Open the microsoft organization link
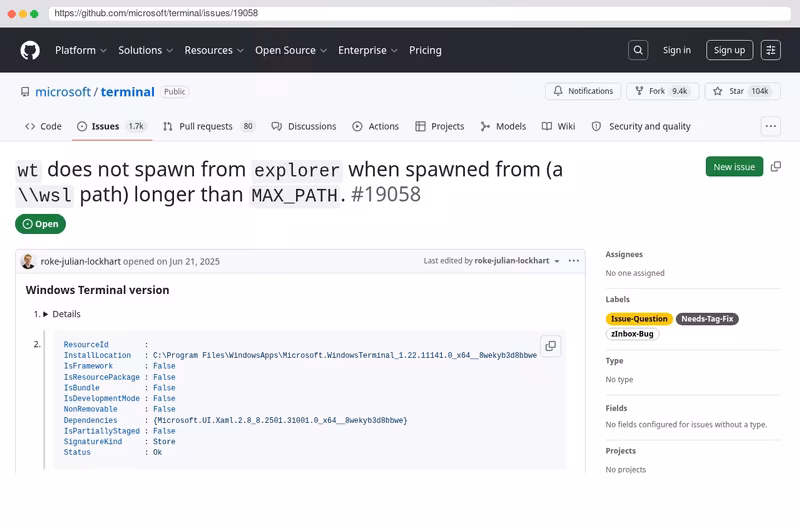Image resolution: width=800 pixels, height=528 pixels. point(63,92)
